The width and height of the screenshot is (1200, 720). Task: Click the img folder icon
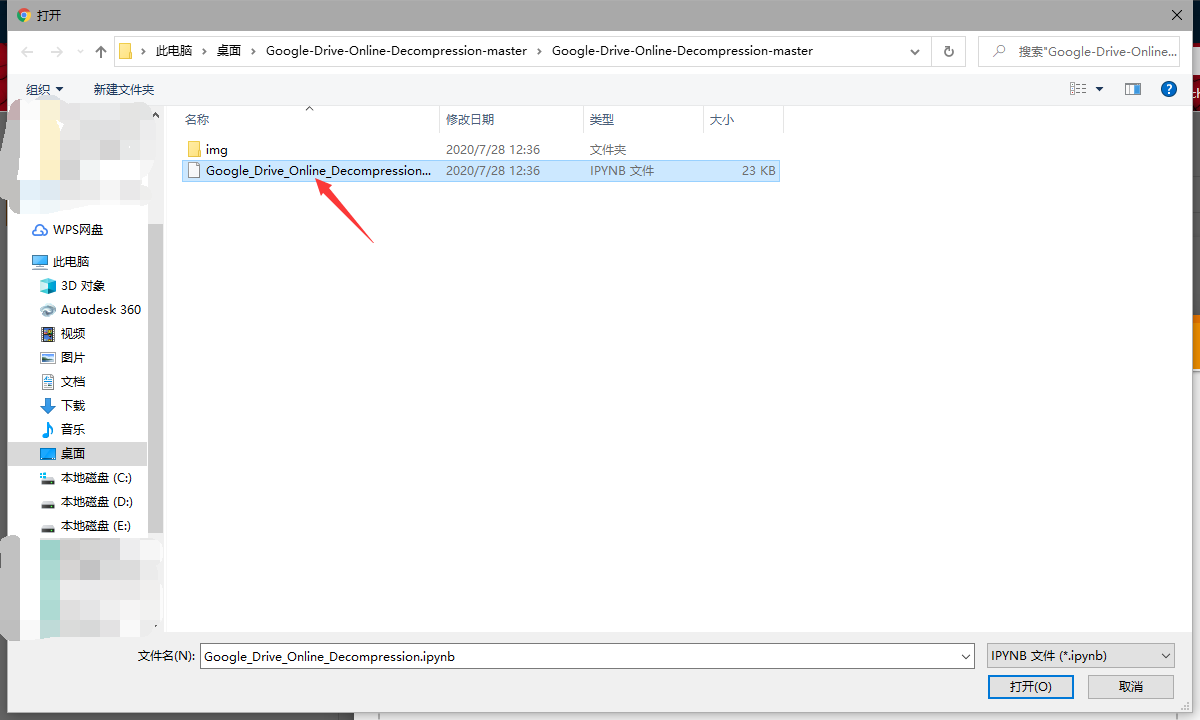[x=194, y=149]
